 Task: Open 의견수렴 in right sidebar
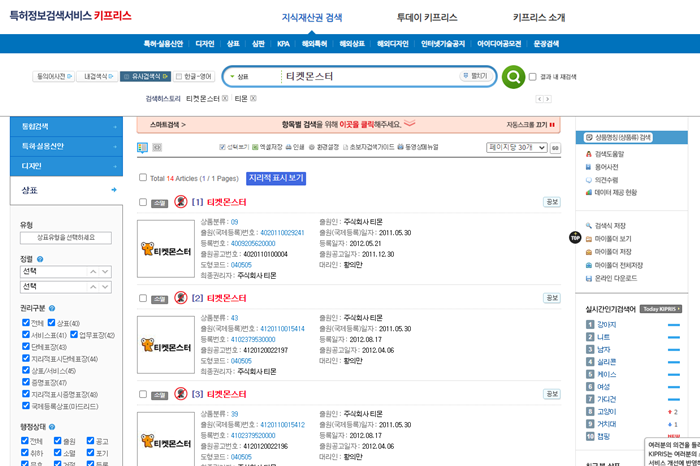tap(602, 180)
